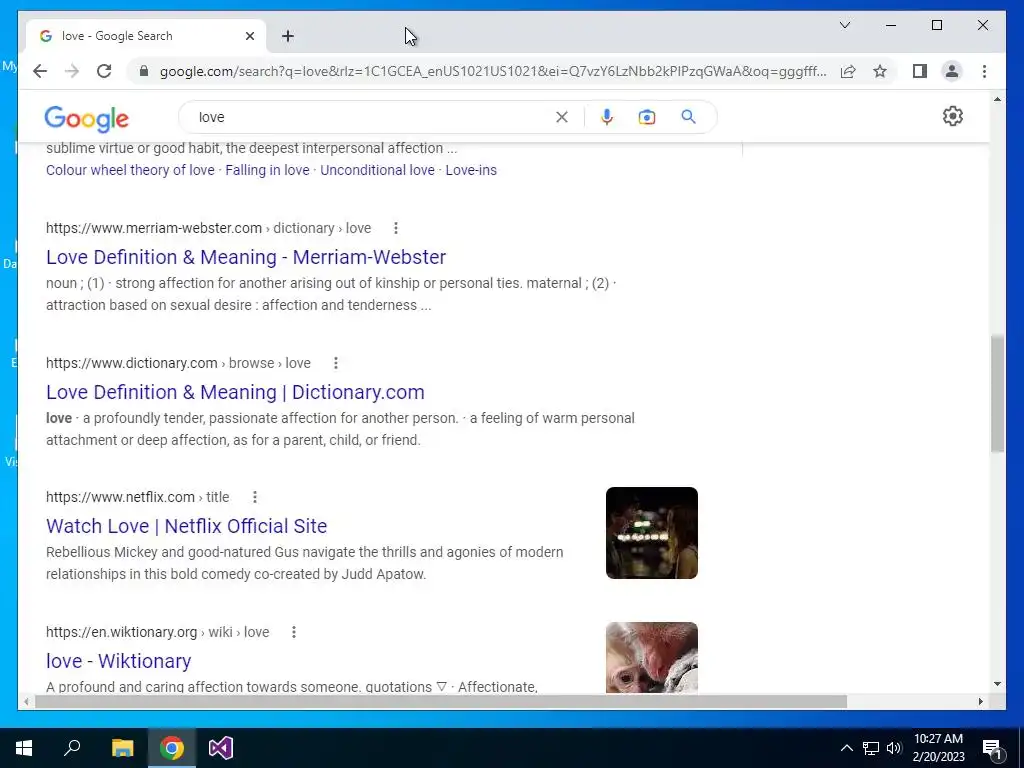Open Windows taskbar search
Screen dimensions: 1024x768
(72, 748)
